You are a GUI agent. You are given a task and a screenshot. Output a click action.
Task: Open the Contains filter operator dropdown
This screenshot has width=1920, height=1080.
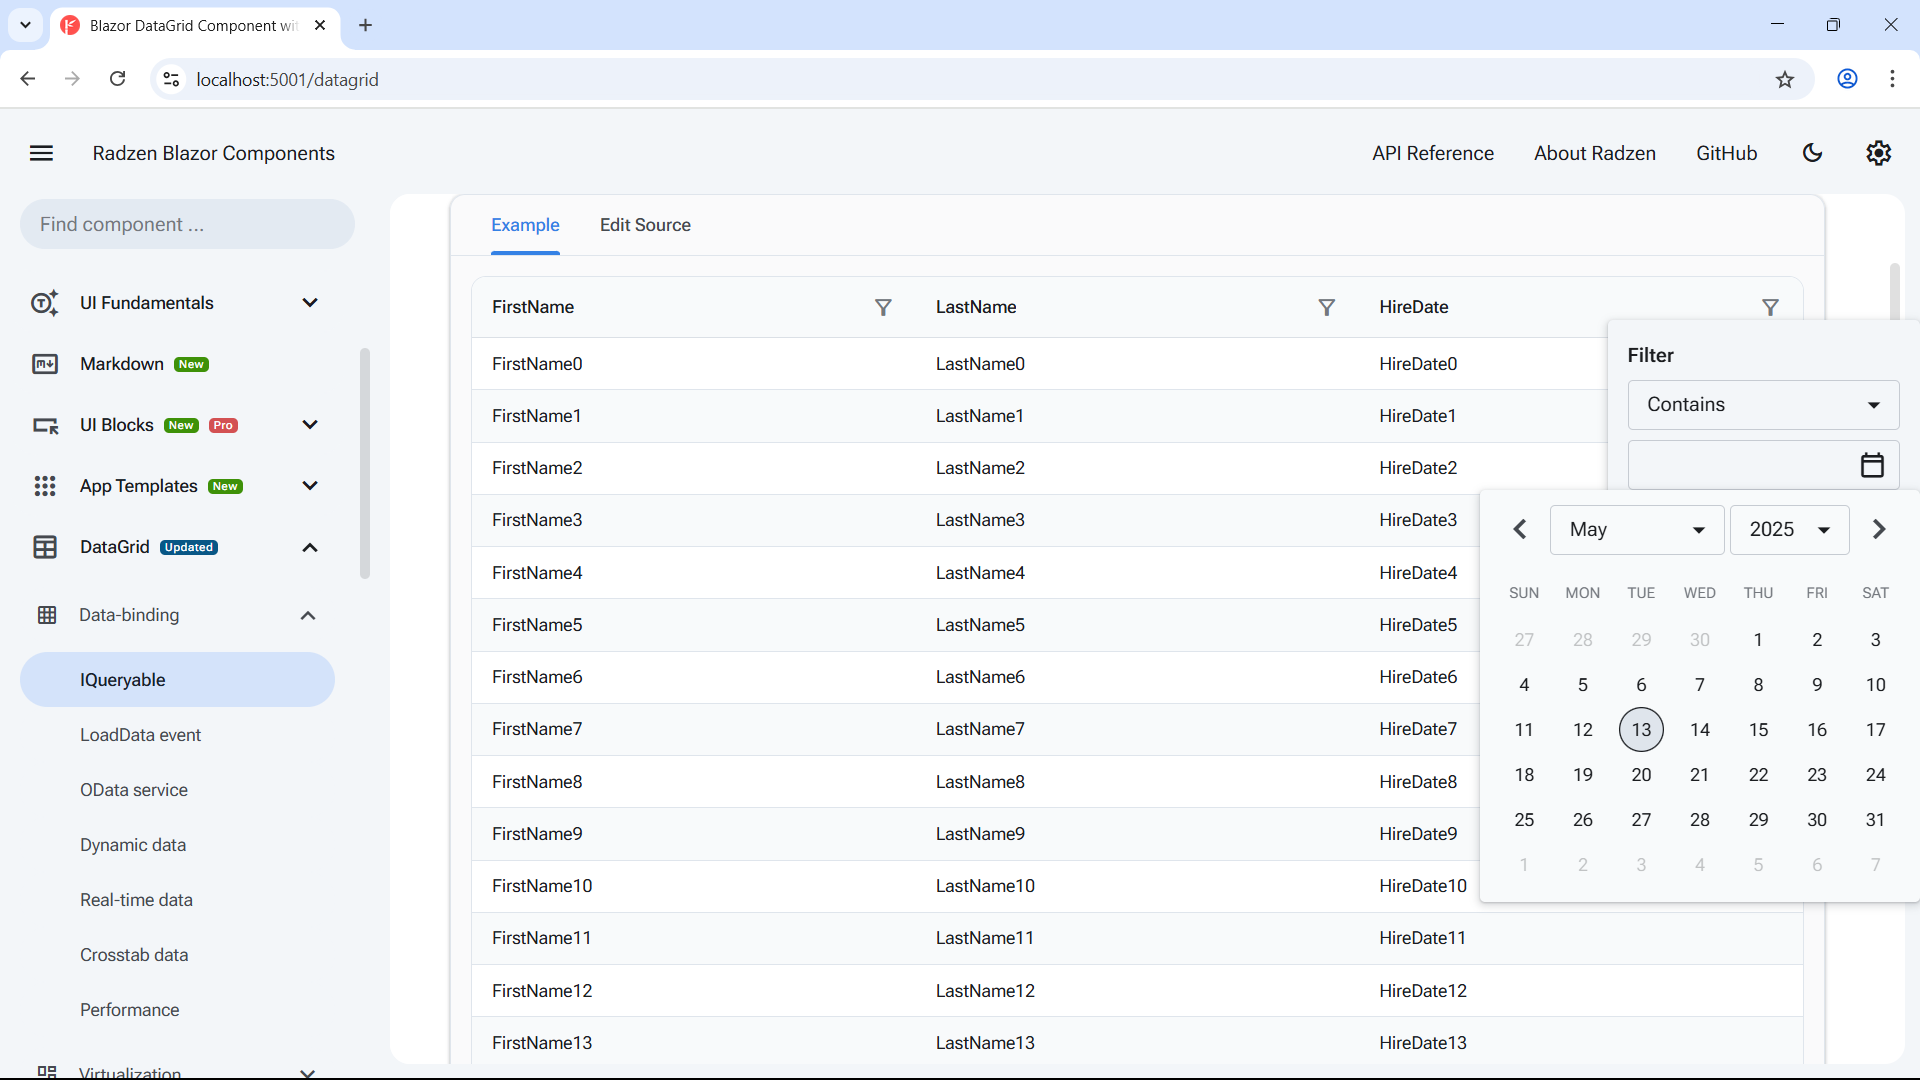(1763, 405)
